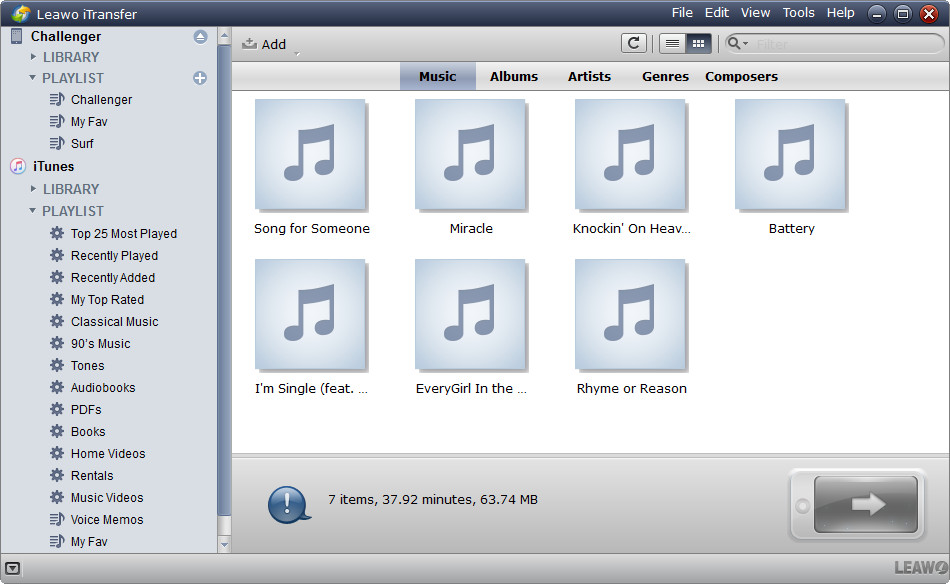The height and width of the screenshot is (584, 950).
Task: Select Books playlist
Action: coord(88,432)
